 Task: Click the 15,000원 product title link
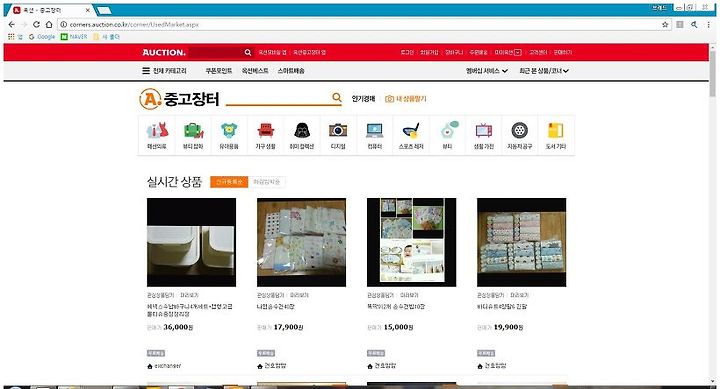coord(396,306)
